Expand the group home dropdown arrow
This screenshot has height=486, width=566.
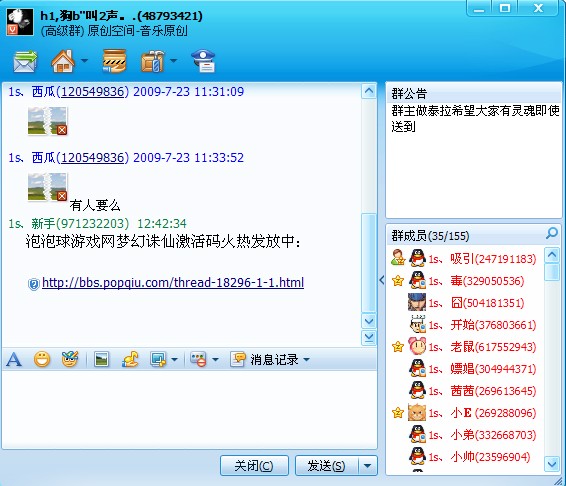click(x=84, y=61)
